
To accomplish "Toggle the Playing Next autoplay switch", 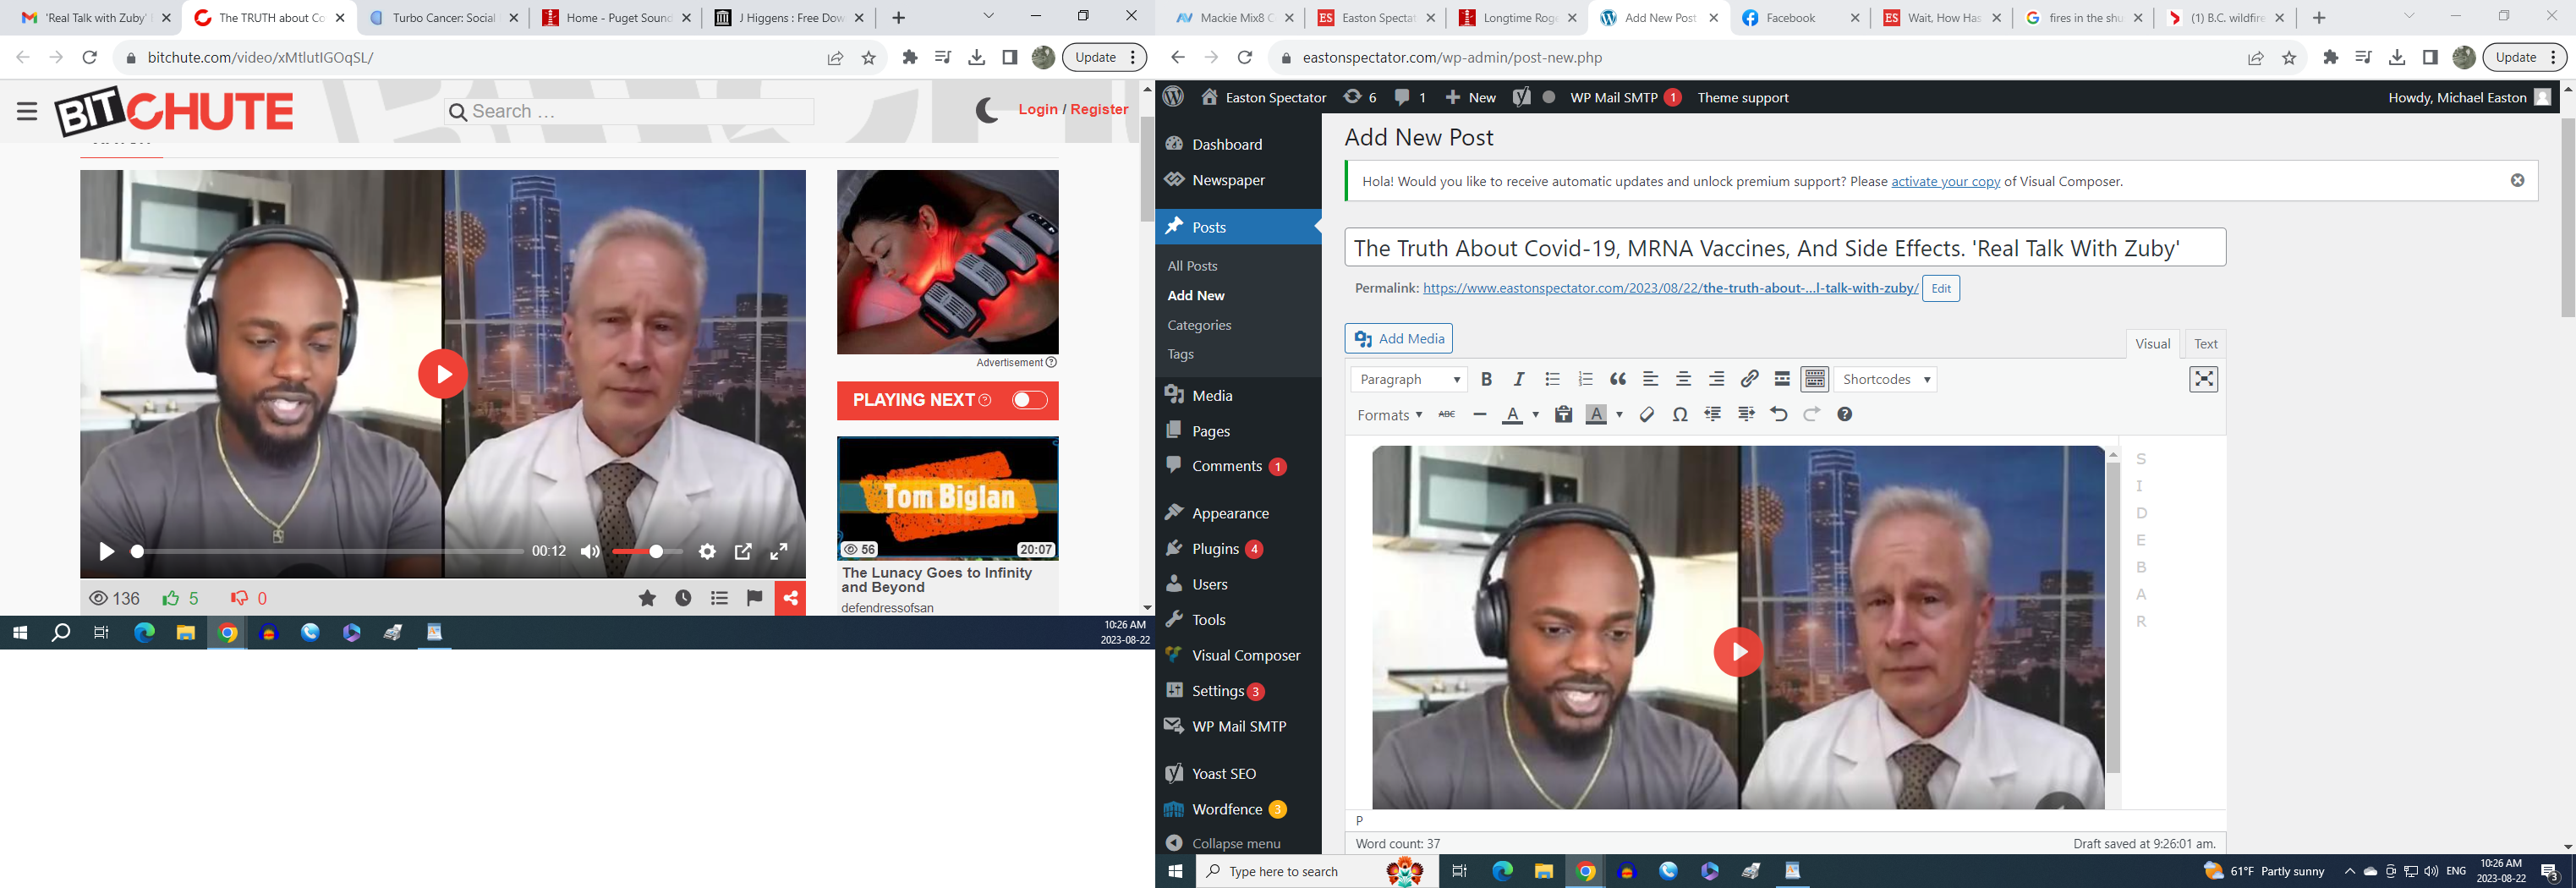I will pyautogui.click(x=1029, y=400).
